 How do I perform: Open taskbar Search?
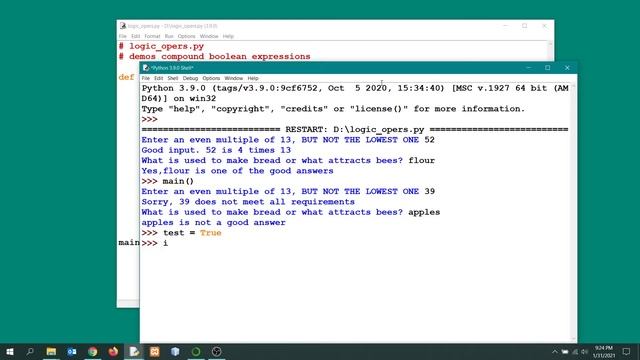[x=30, y=351]
